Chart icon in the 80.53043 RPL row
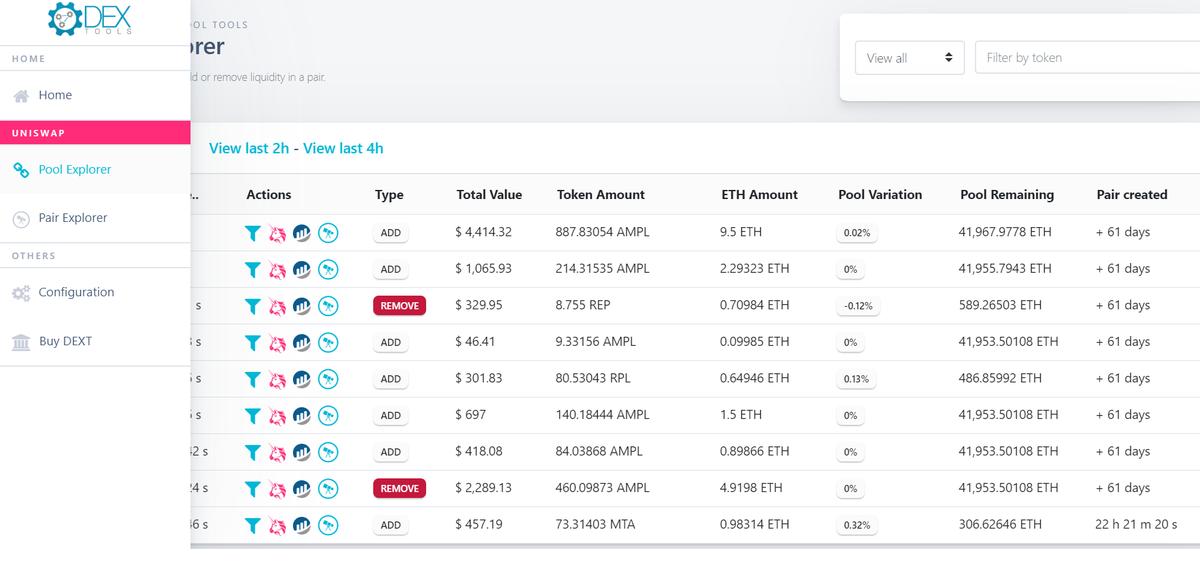Screen dimensions: 1200x573 pos(302,379)
